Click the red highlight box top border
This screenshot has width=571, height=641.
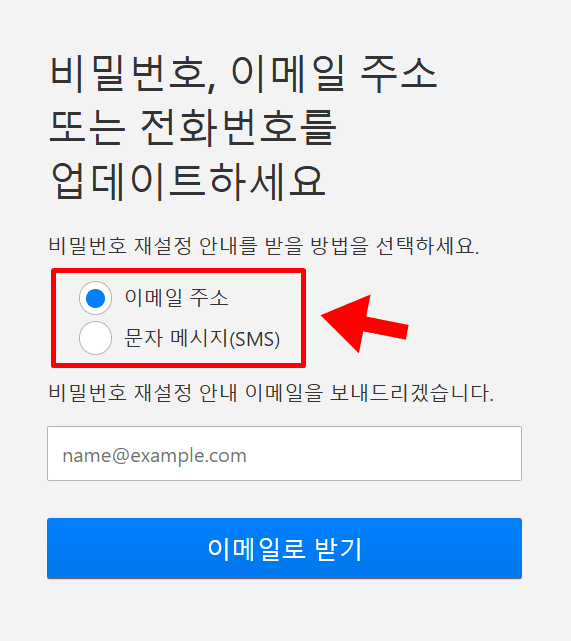(x=178, y=271)
